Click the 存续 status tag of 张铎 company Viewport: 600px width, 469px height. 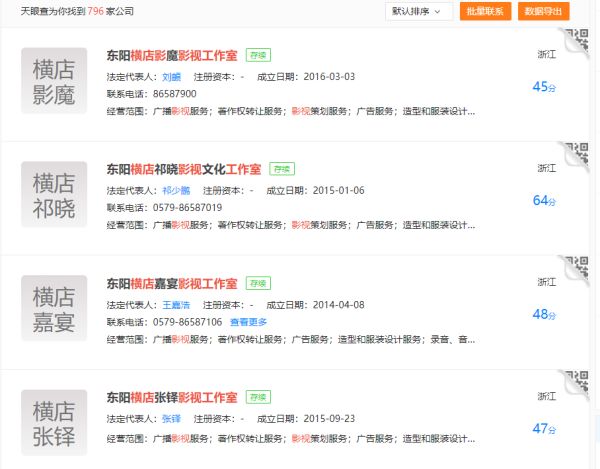pyautogui.click(x=258, y=397)
